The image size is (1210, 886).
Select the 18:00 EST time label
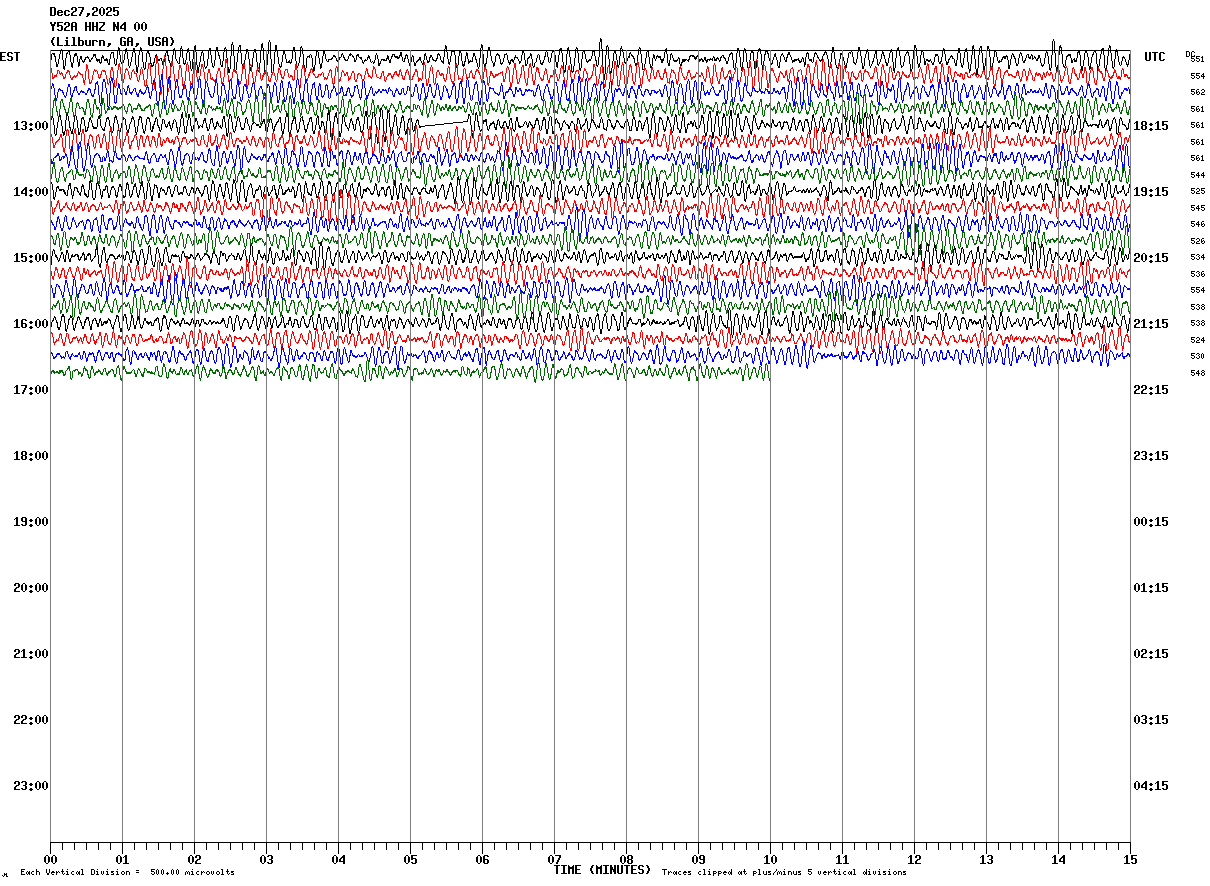click(x=31, y=456)
